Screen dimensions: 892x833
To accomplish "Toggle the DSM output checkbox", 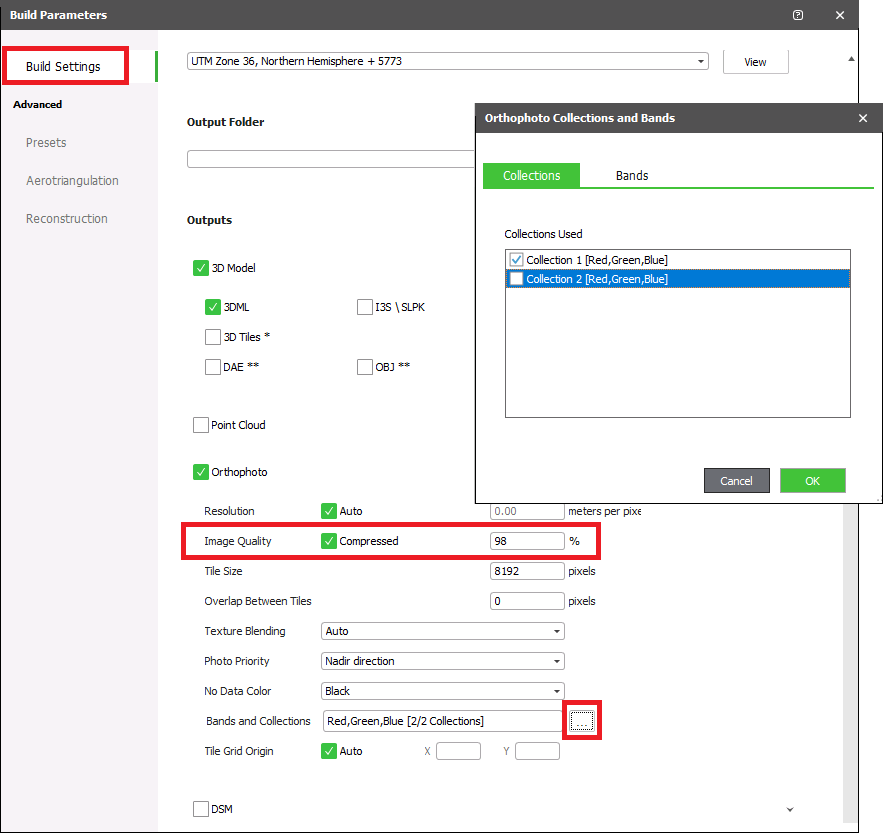I will click(x=201, y=808).
